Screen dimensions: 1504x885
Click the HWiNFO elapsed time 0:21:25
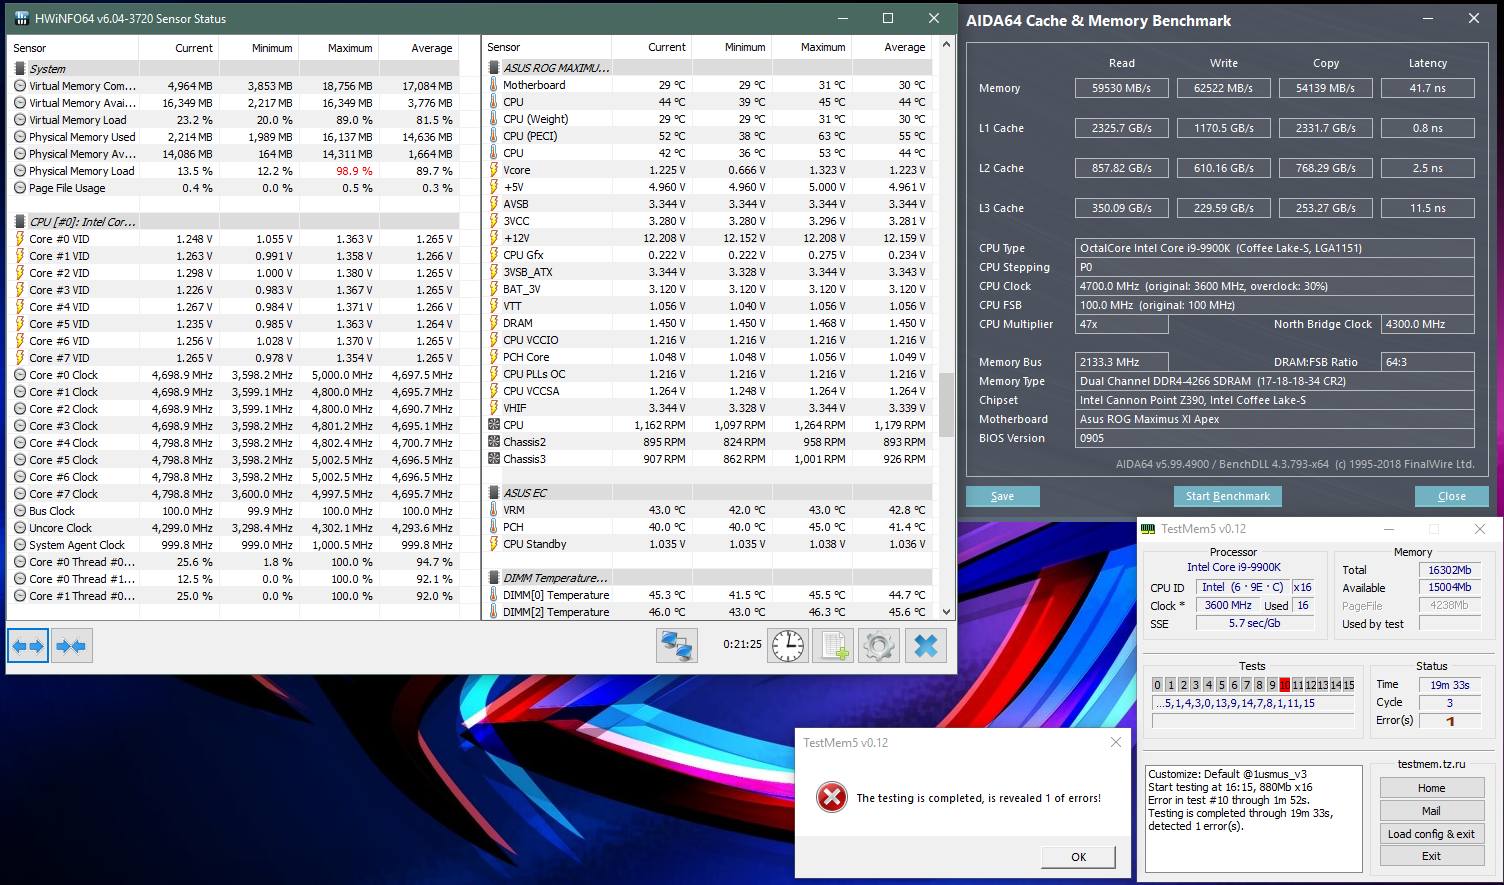[742, 645]
